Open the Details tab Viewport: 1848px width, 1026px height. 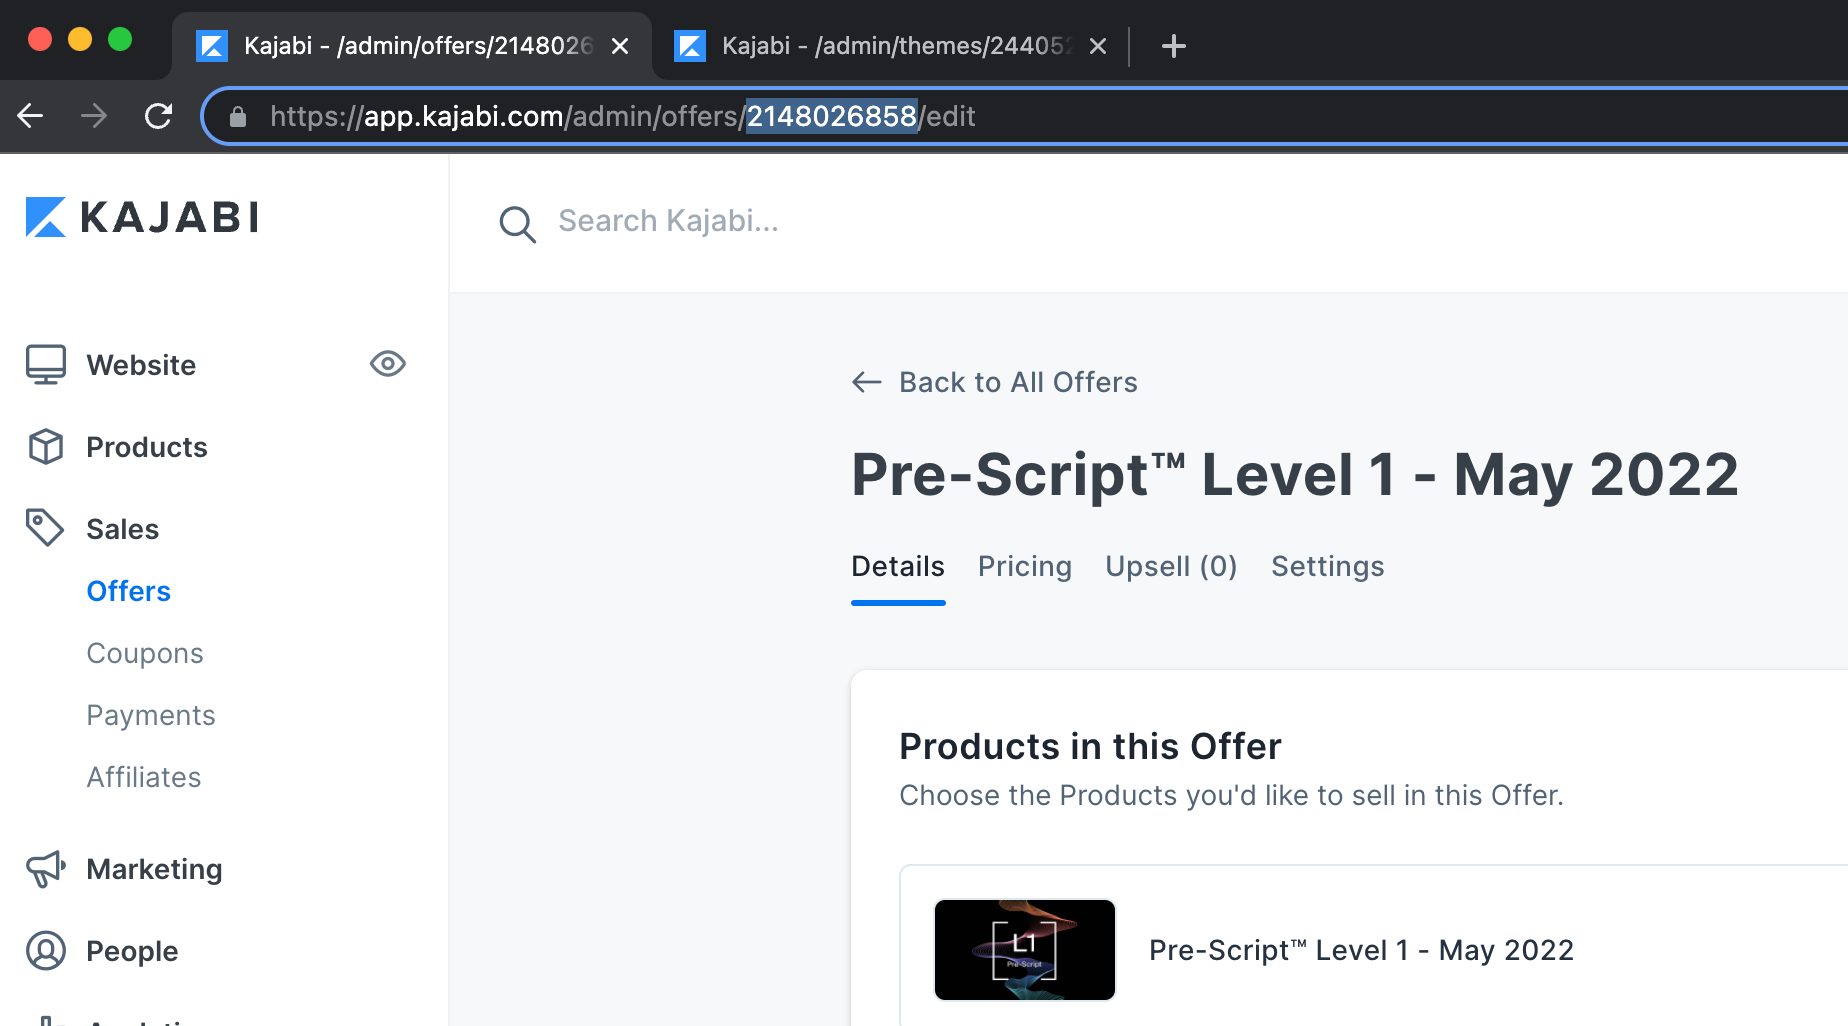pos(898,567)
